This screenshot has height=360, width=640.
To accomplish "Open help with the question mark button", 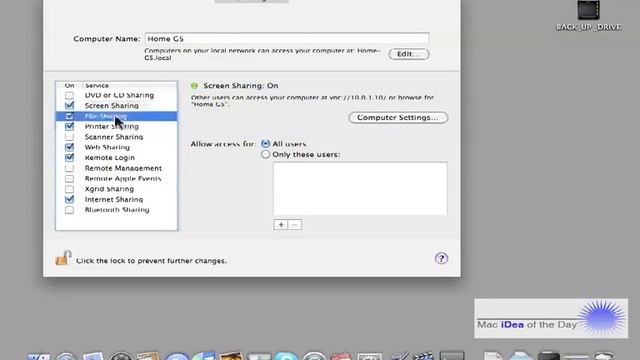I will click(x=441, y=258).
